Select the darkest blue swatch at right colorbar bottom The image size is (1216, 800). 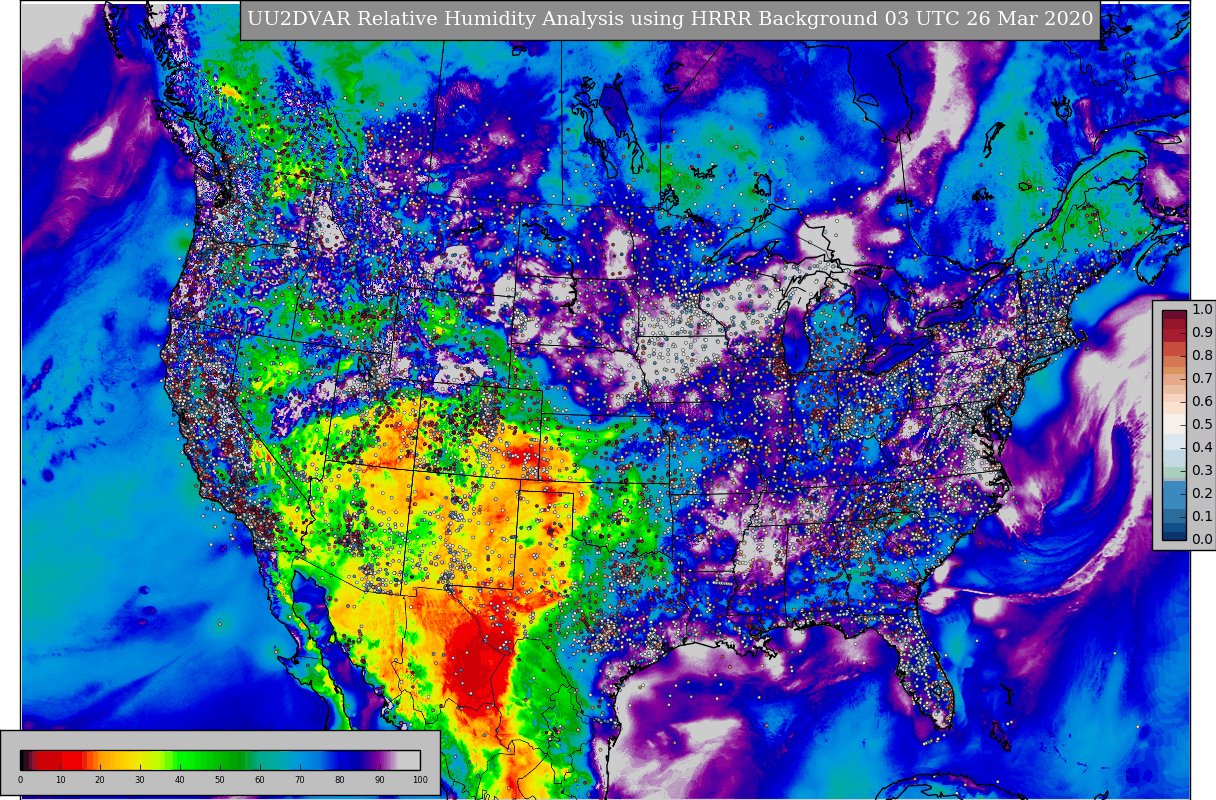[x=1174, y=534]
